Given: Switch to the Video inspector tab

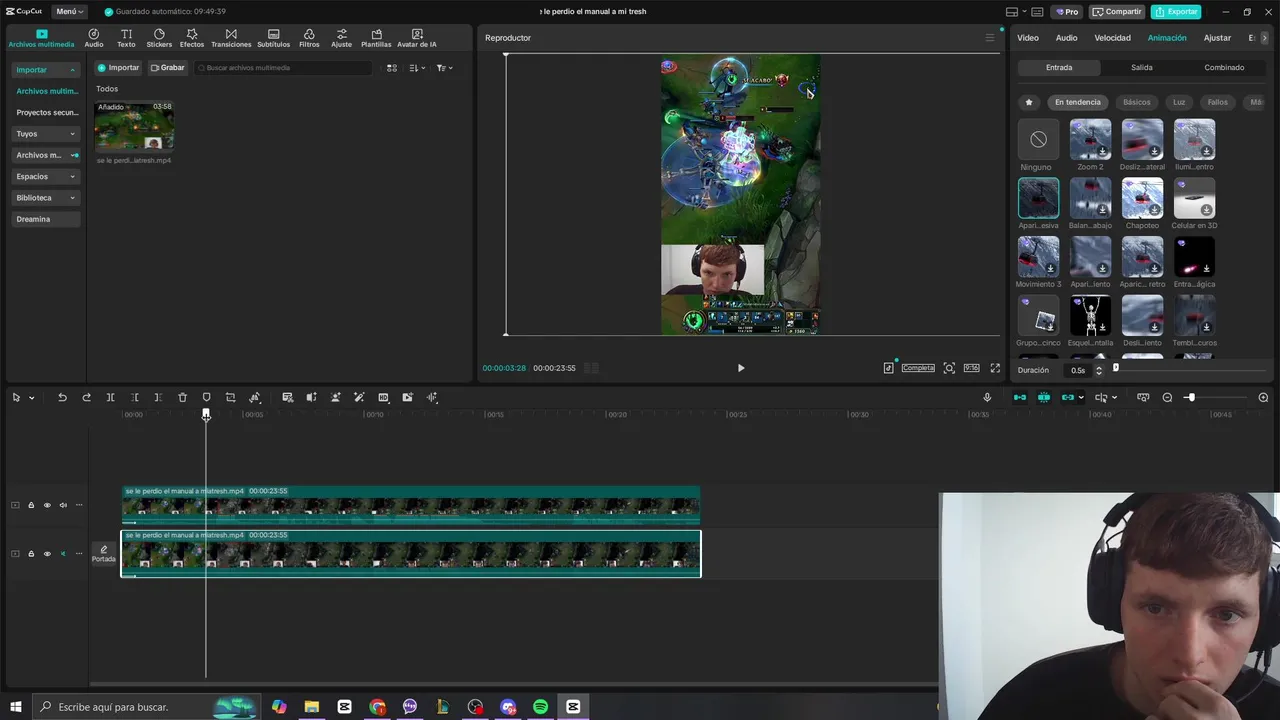Looking at the screenshot, I should pos(1028,38).
